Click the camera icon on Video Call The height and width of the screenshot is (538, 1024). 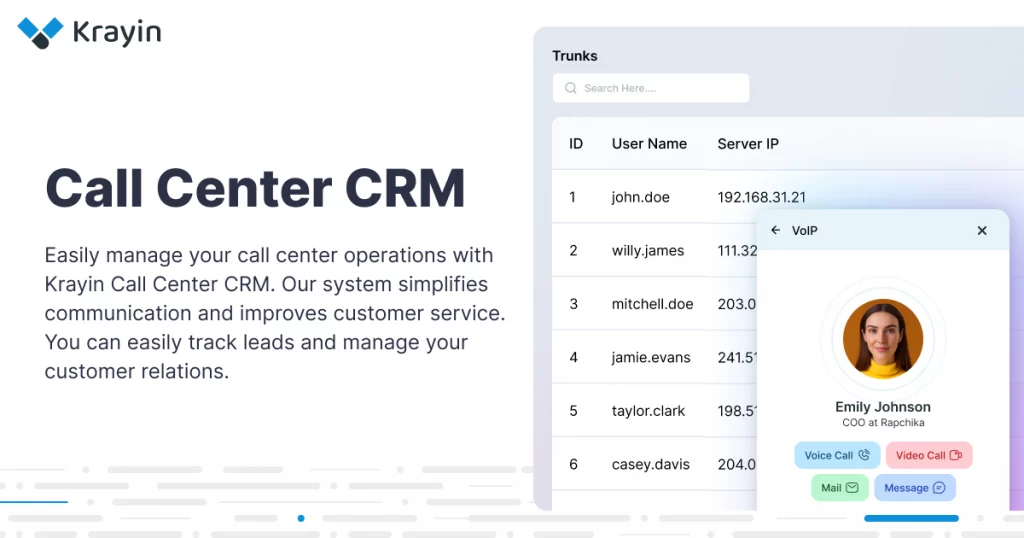click(x=956, y=455)
